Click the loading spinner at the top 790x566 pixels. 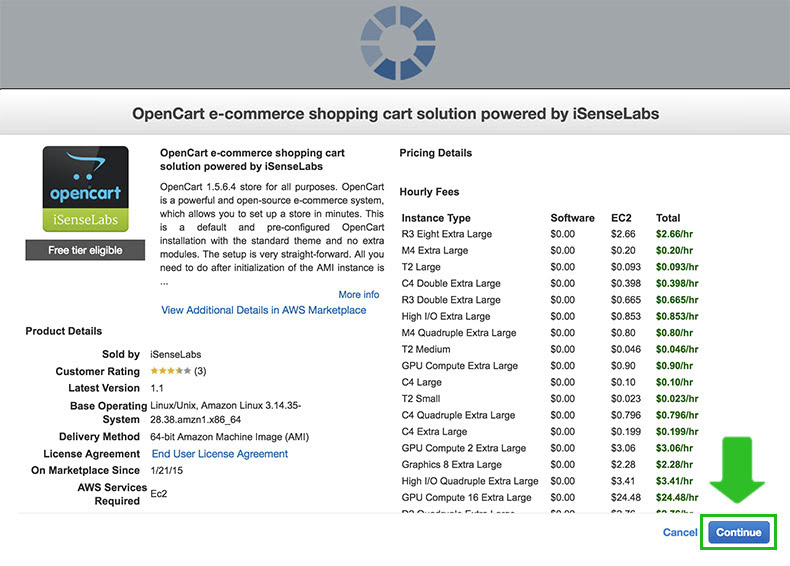[x=398, y=43]
